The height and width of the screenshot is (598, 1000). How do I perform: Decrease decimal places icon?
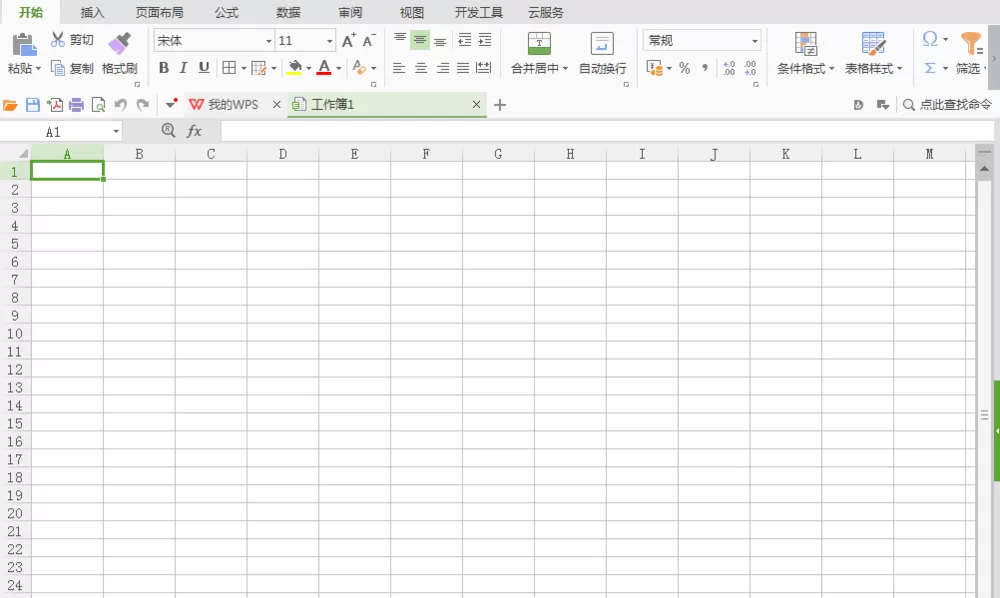[750, 68]
